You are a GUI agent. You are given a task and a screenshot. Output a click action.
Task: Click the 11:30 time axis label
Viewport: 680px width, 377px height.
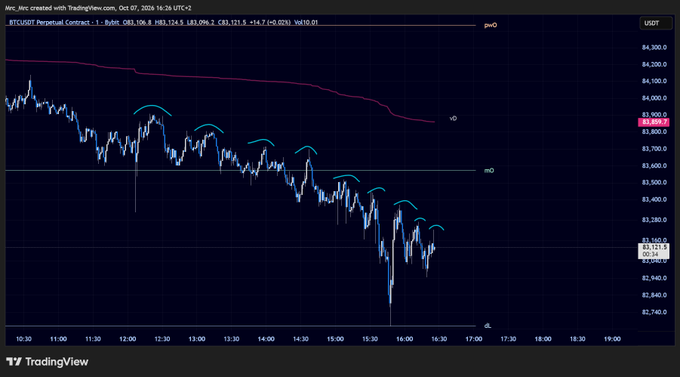(93, 339)
